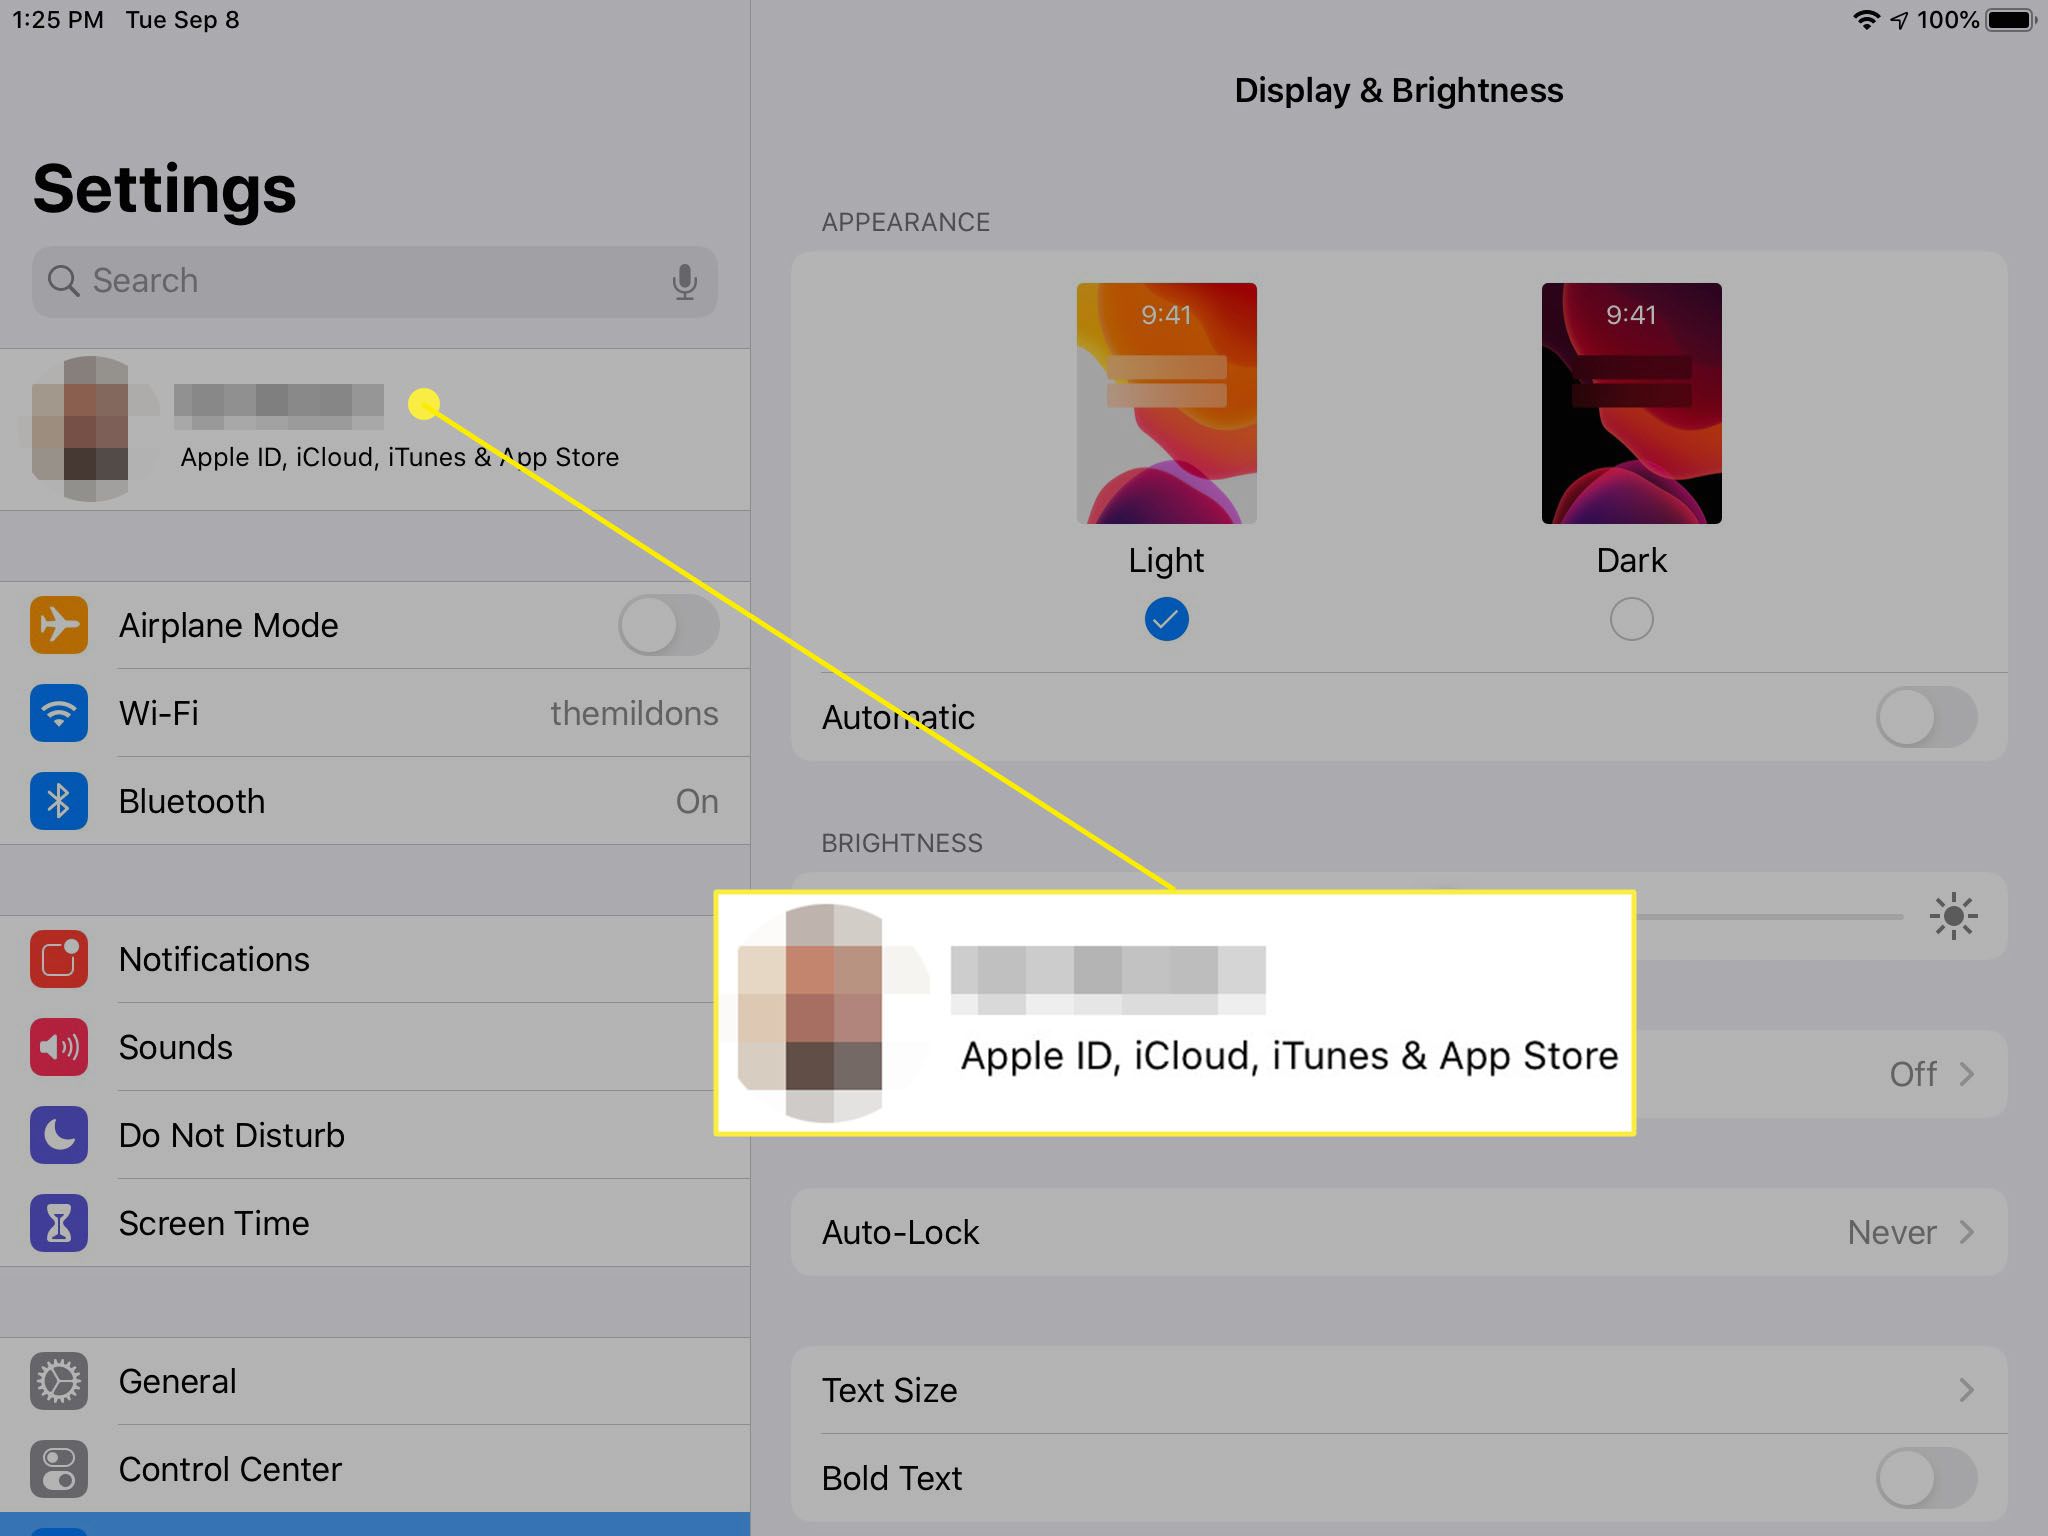This screenshot has height=1536, width=2048.
Task: Tap the Display & Brightness title
Action: pos(1399,90)
